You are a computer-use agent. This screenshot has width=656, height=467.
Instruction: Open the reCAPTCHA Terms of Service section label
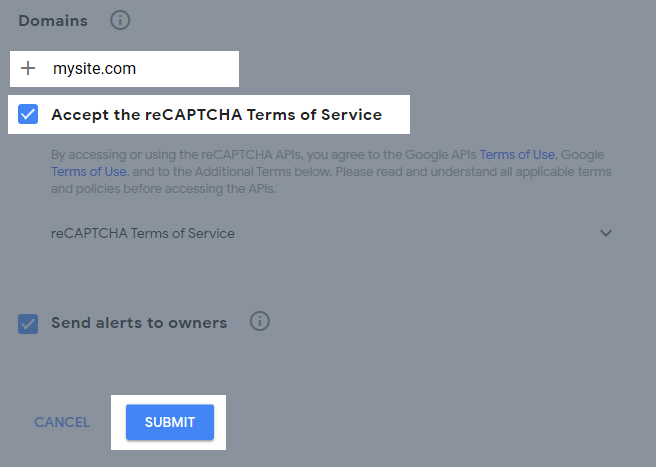click(x=143, y=233)
